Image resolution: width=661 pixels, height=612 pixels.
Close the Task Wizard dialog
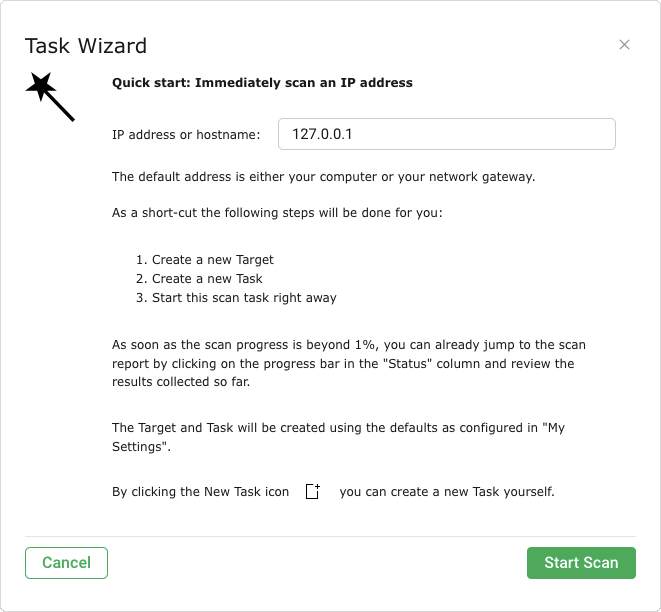point(624,45)
